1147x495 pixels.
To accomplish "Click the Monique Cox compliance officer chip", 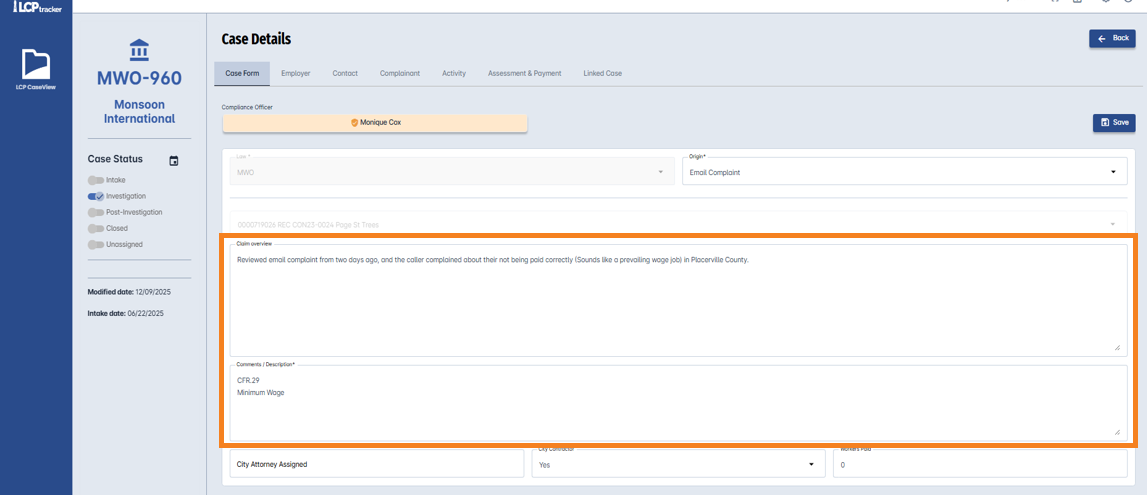I will click(x=375, y=123).
